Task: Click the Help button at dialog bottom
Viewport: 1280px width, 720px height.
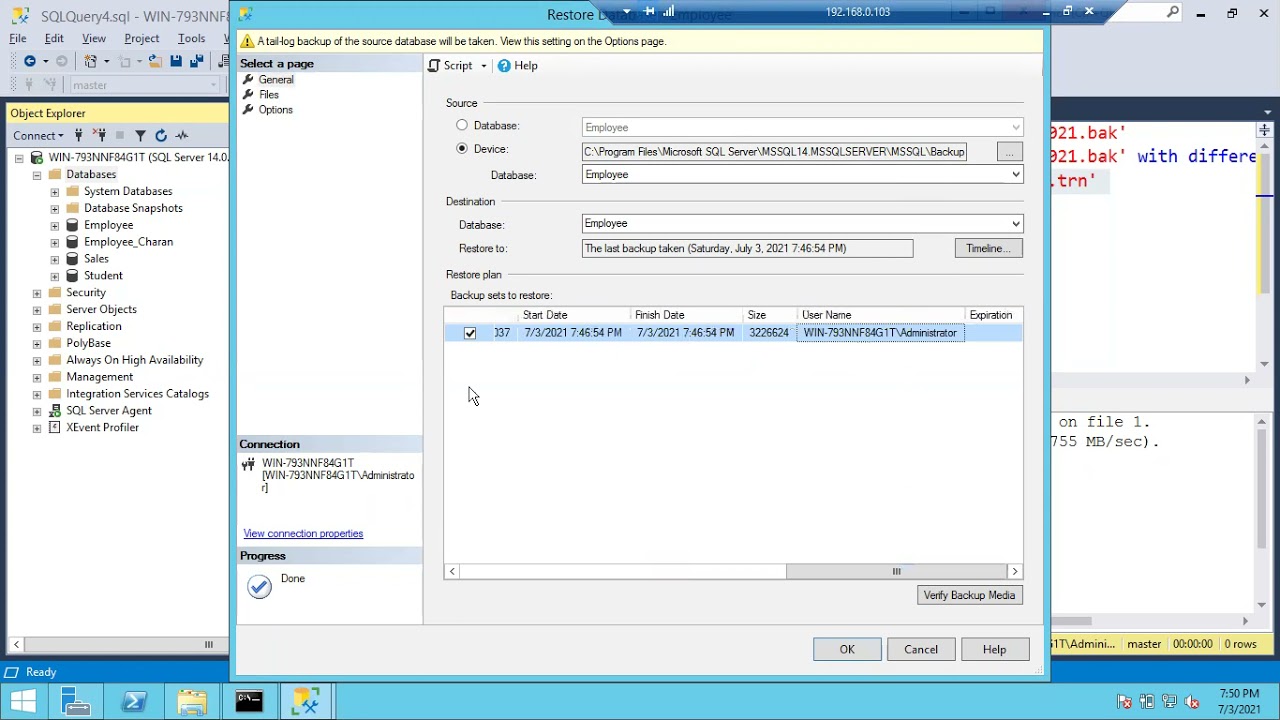Action: [994, 650]
